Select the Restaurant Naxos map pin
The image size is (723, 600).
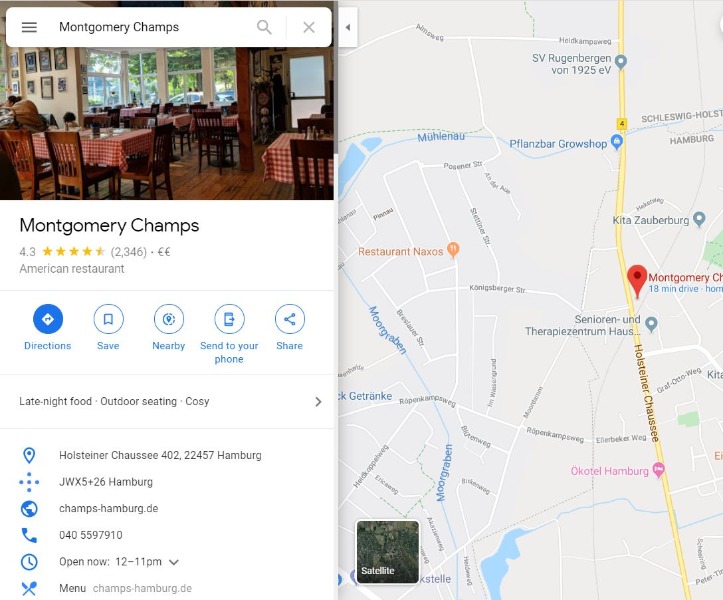pos(453,250)
